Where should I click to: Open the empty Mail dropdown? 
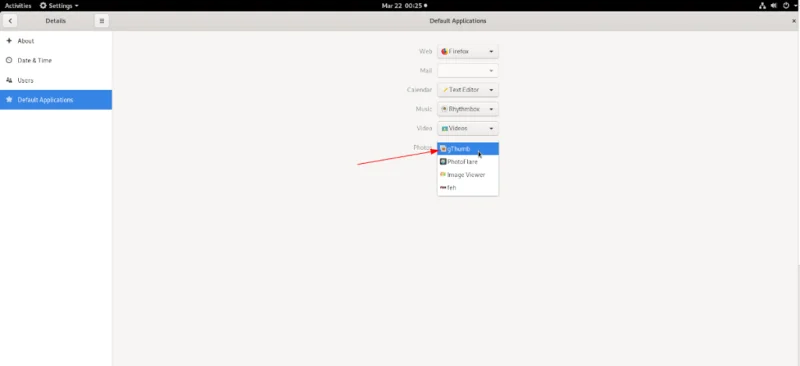coord(468,70)
